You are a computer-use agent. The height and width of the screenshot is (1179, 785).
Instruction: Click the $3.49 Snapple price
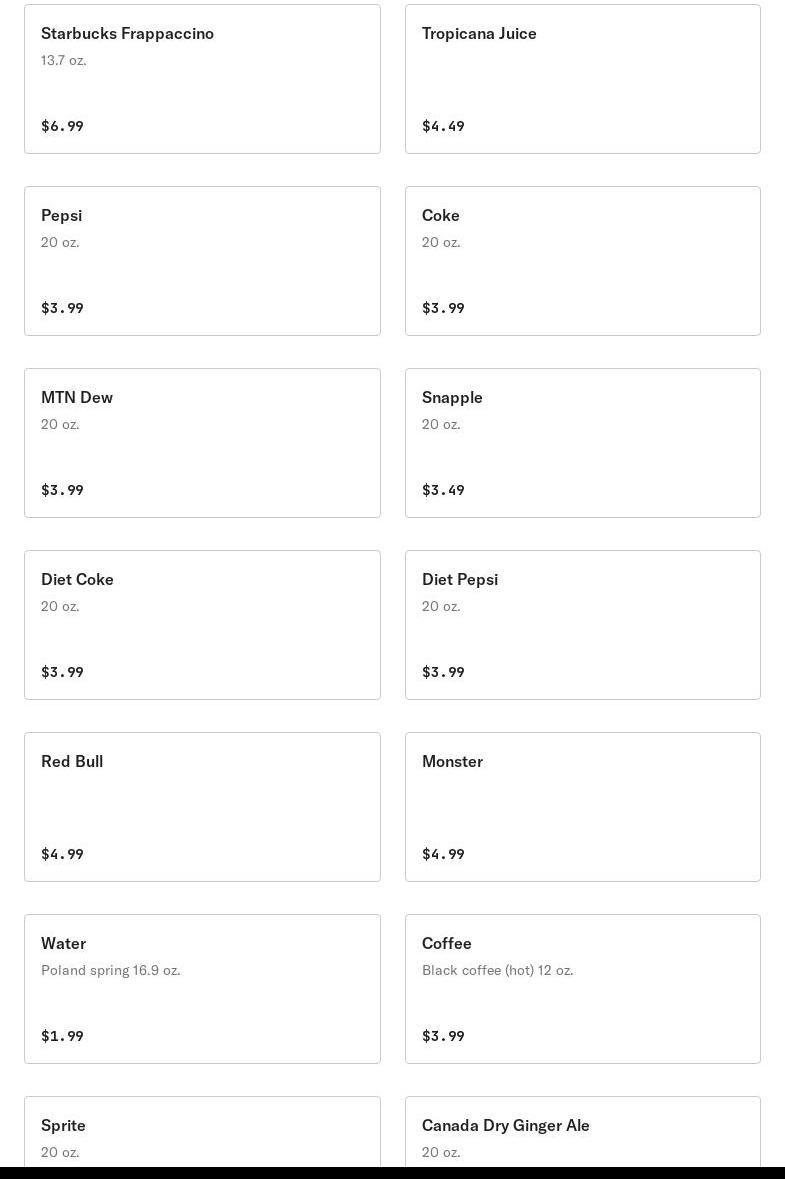click(443, 490)
